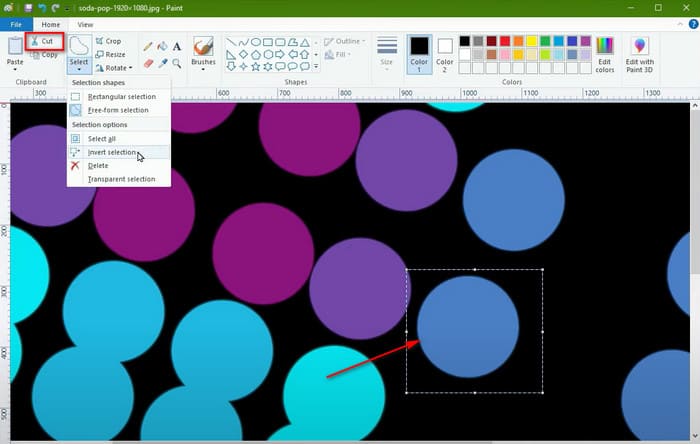Select the Magnifier tool

click(x=177, y=63)
